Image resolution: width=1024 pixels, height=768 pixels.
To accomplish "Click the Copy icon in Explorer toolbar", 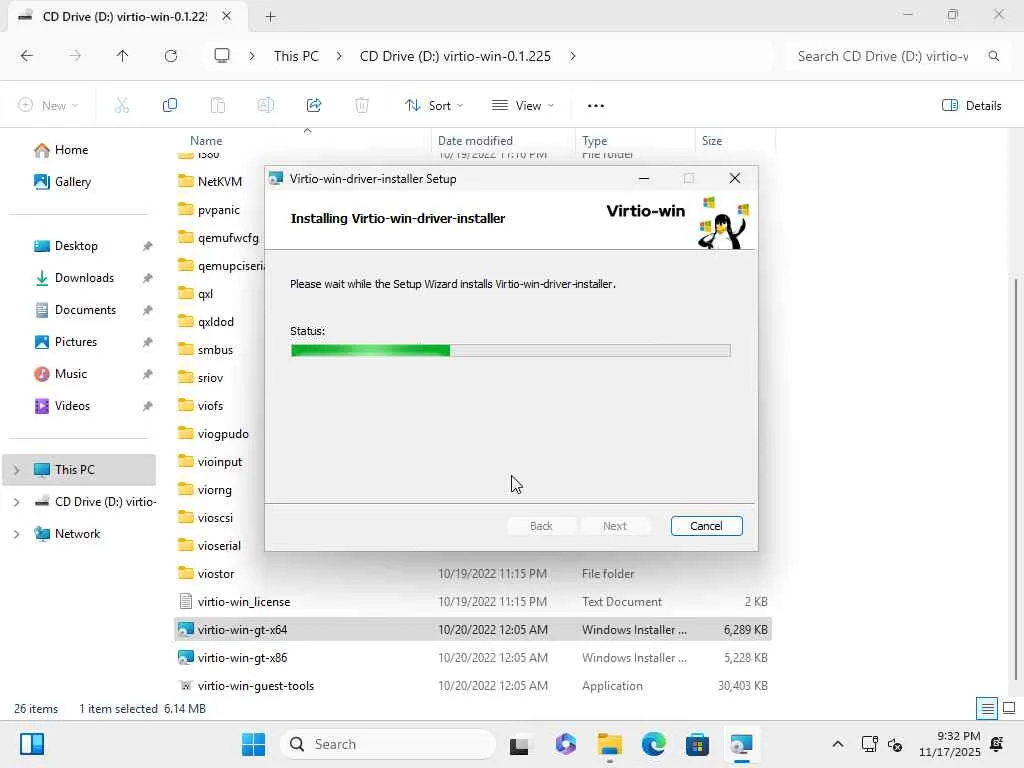I will 170,105.
